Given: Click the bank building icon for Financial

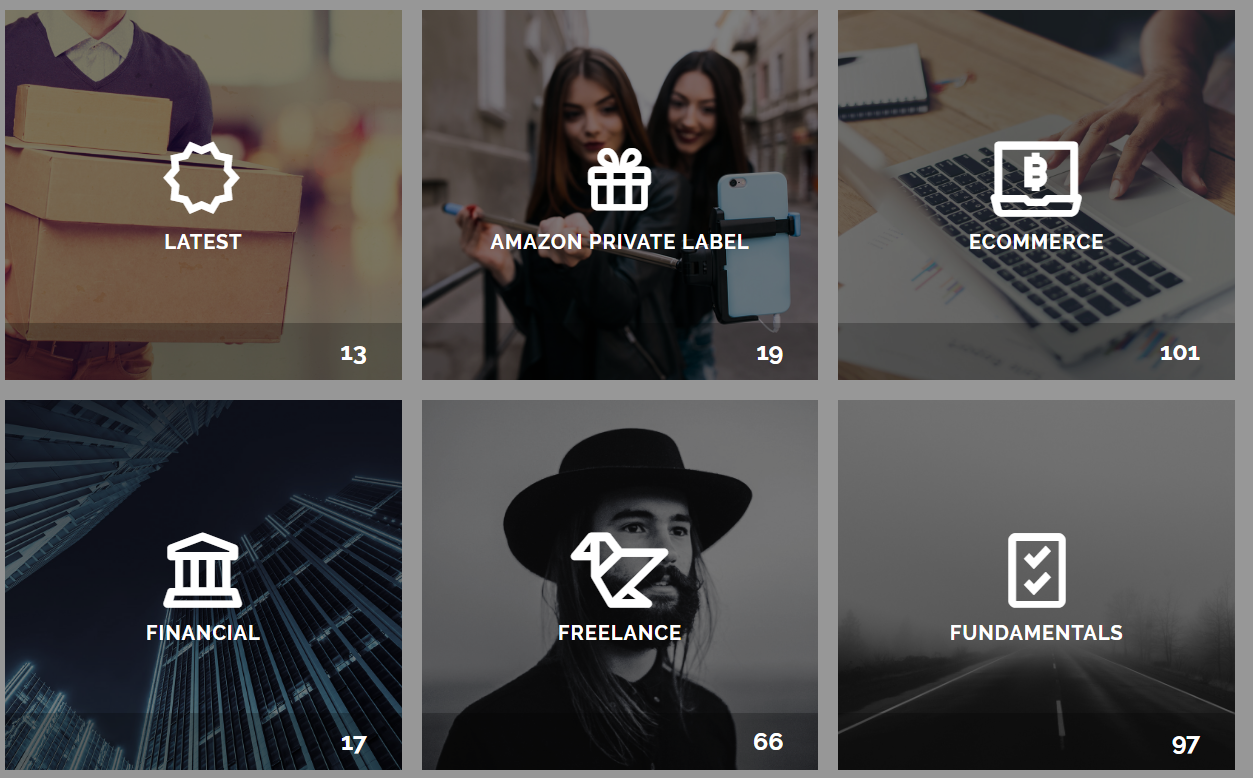Looking at the screenshot, I should pyautogui.click(x=203, y=569).
